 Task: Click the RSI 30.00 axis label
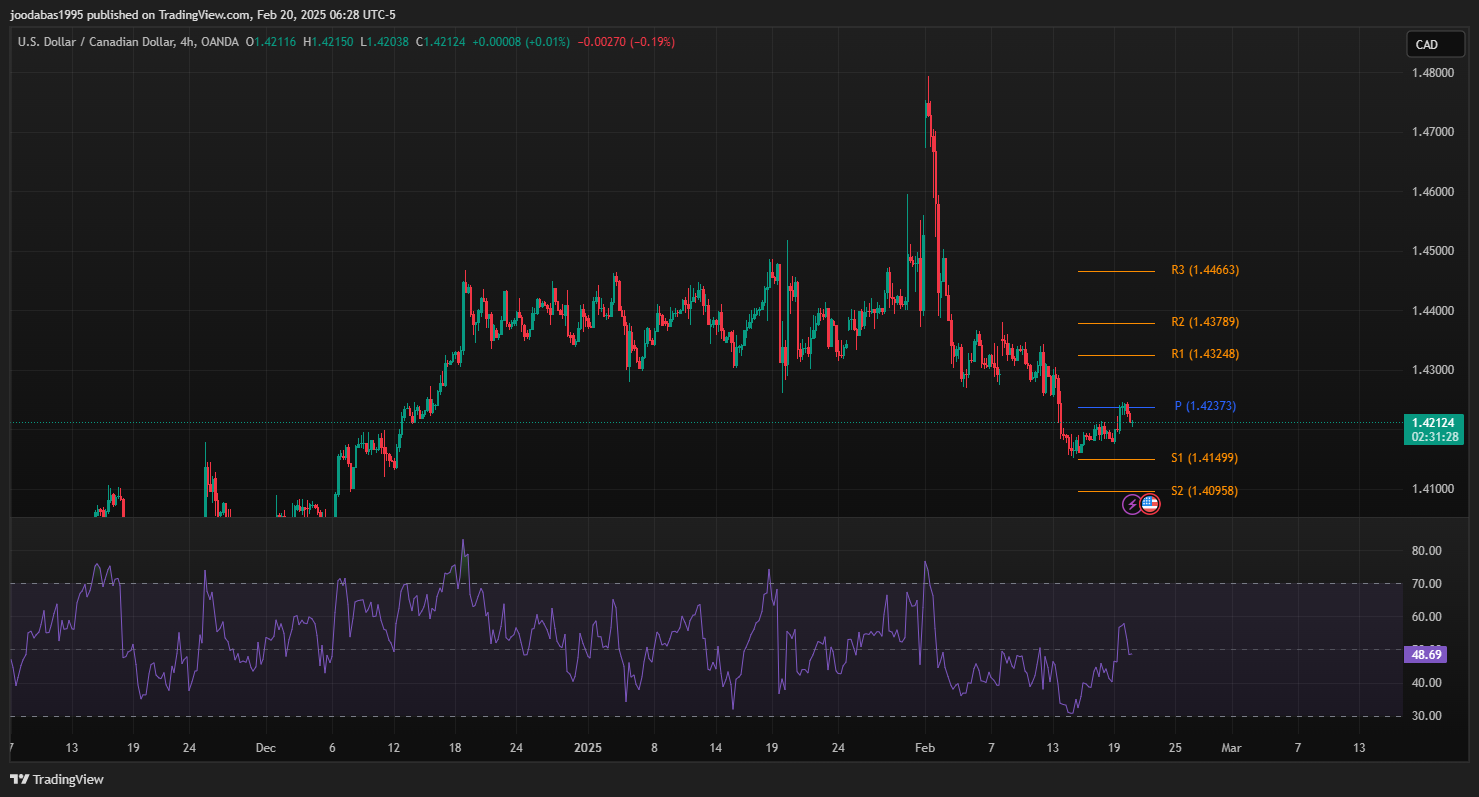1426,716
